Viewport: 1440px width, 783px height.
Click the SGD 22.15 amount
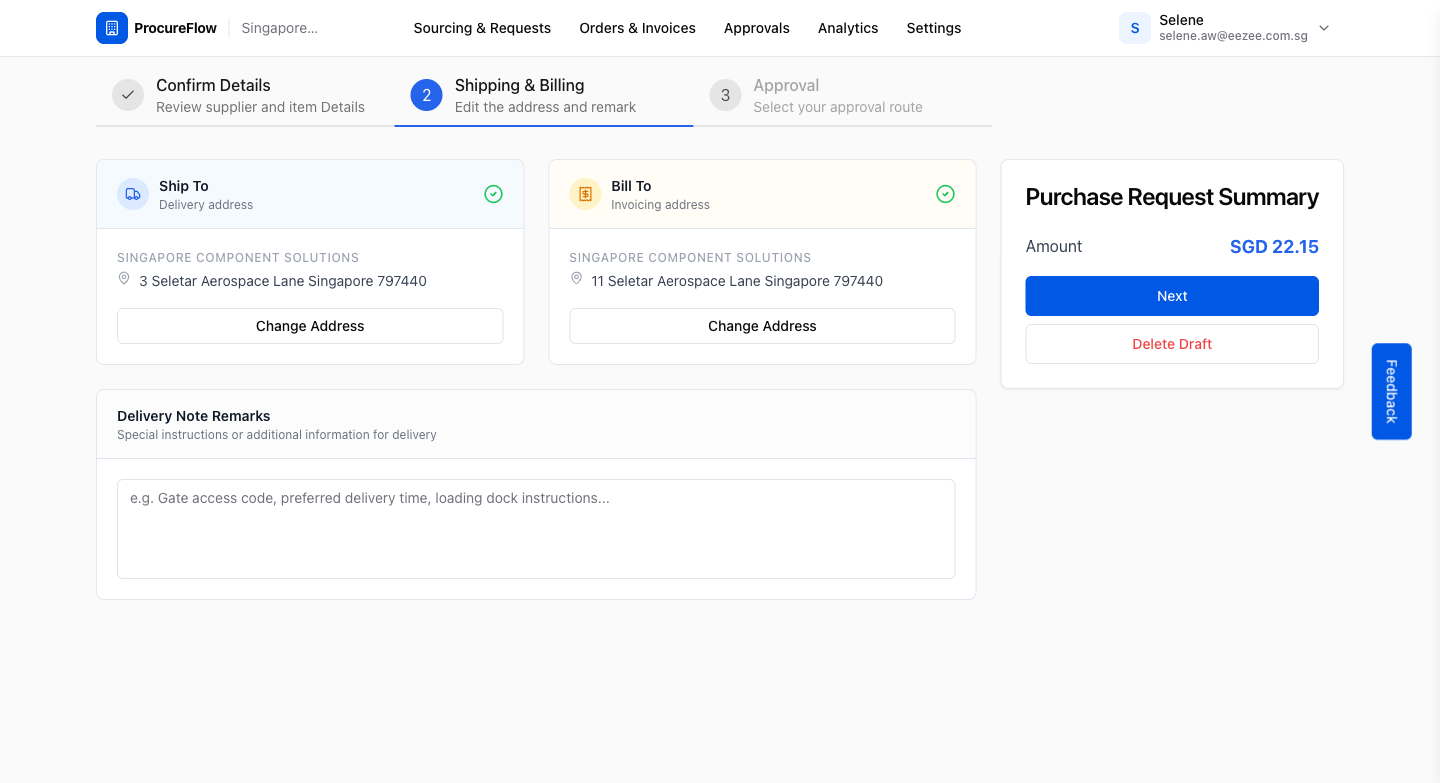click(x=1274, y=247)
